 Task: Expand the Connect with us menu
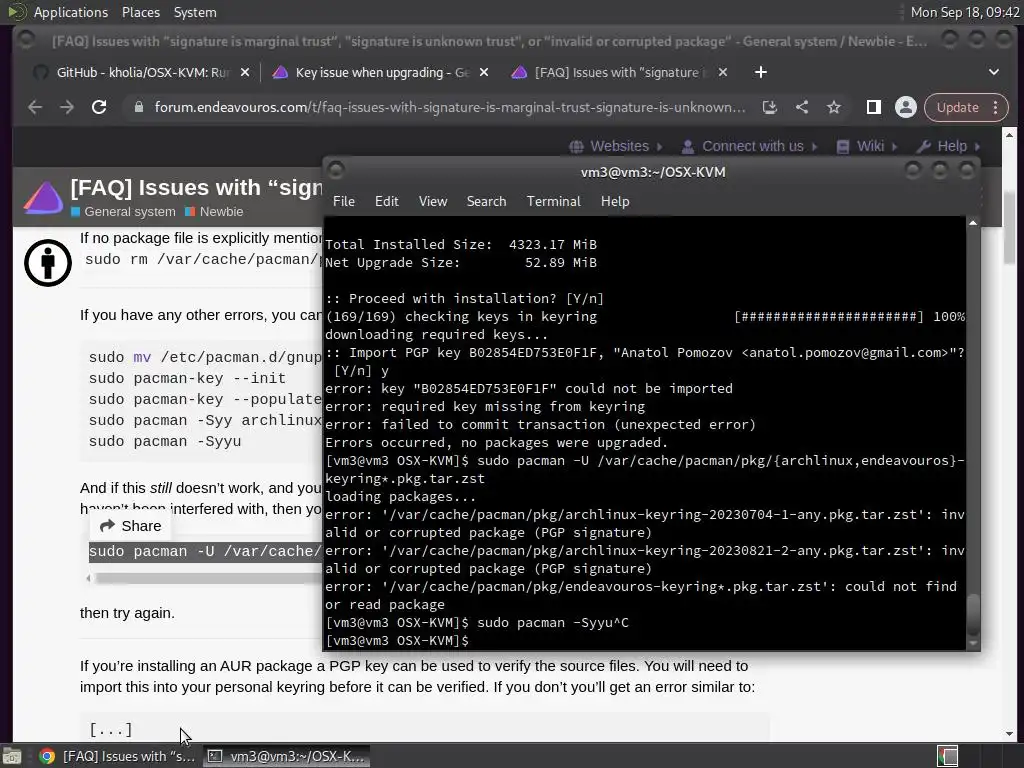tap(749, 146)
